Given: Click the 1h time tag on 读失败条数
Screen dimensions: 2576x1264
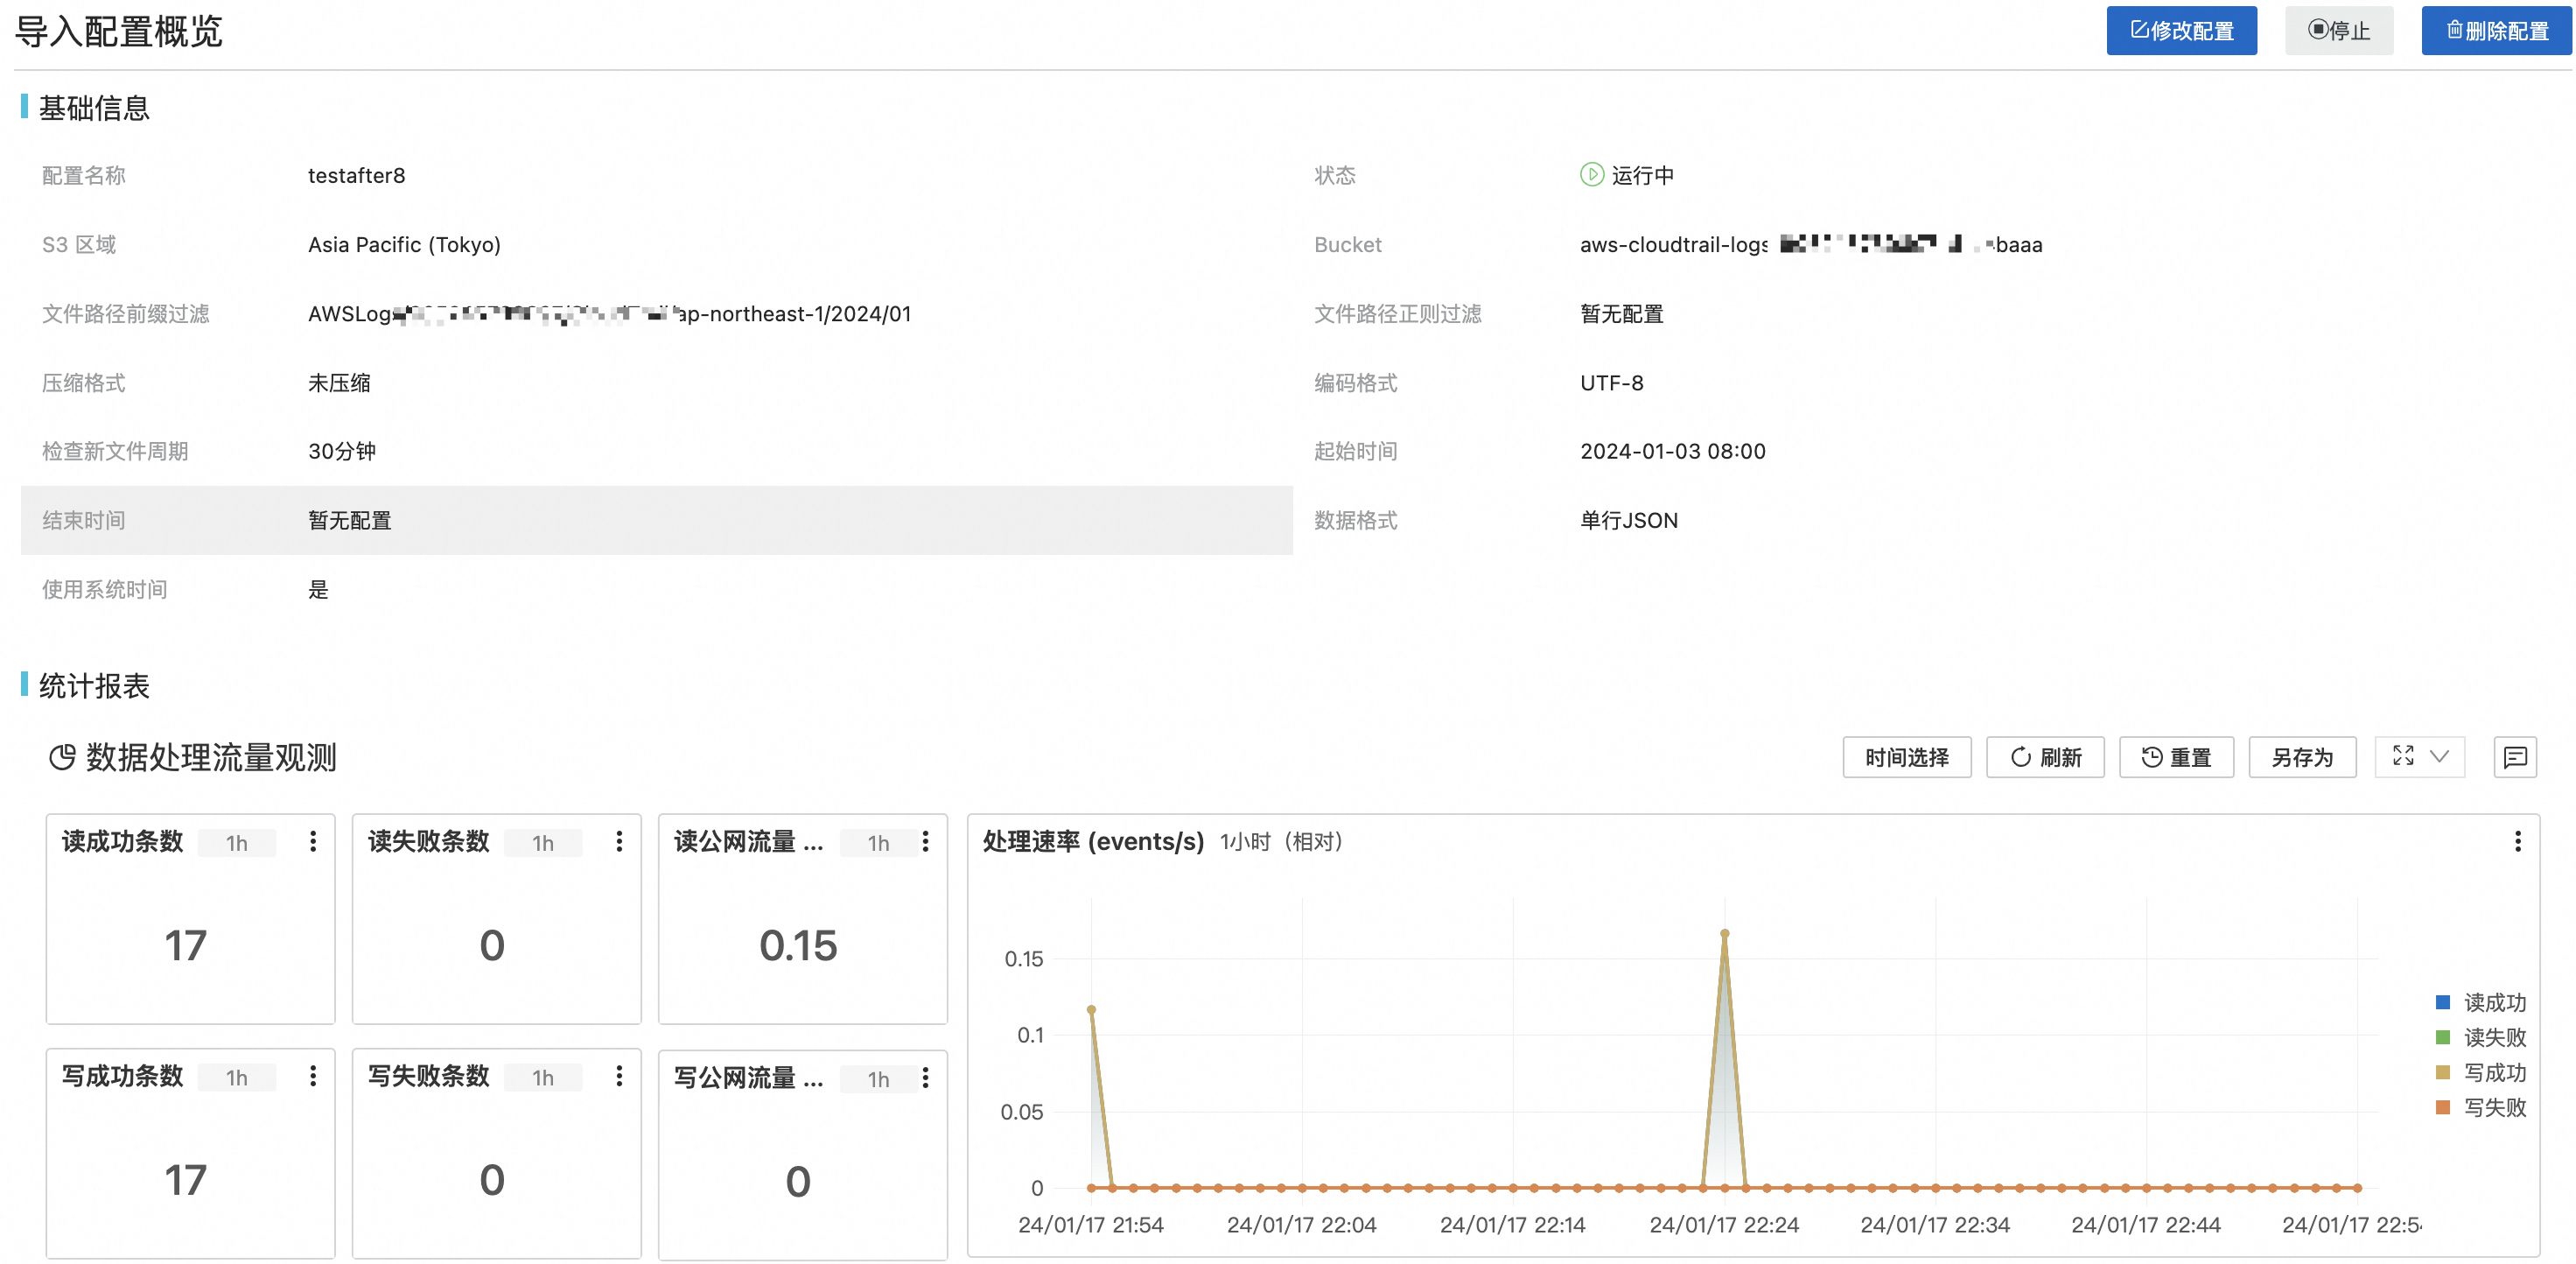Looking at the screenshot, I should [x=543, y=843].
